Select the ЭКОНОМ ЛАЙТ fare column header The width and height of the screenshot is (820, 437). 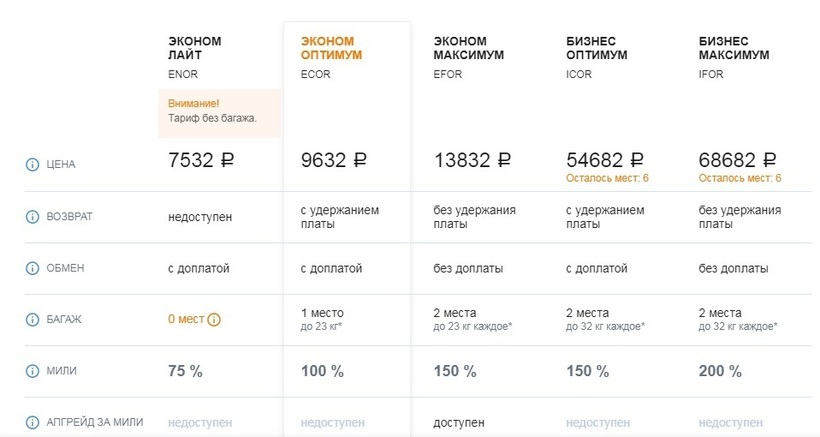tap(195, 48)
